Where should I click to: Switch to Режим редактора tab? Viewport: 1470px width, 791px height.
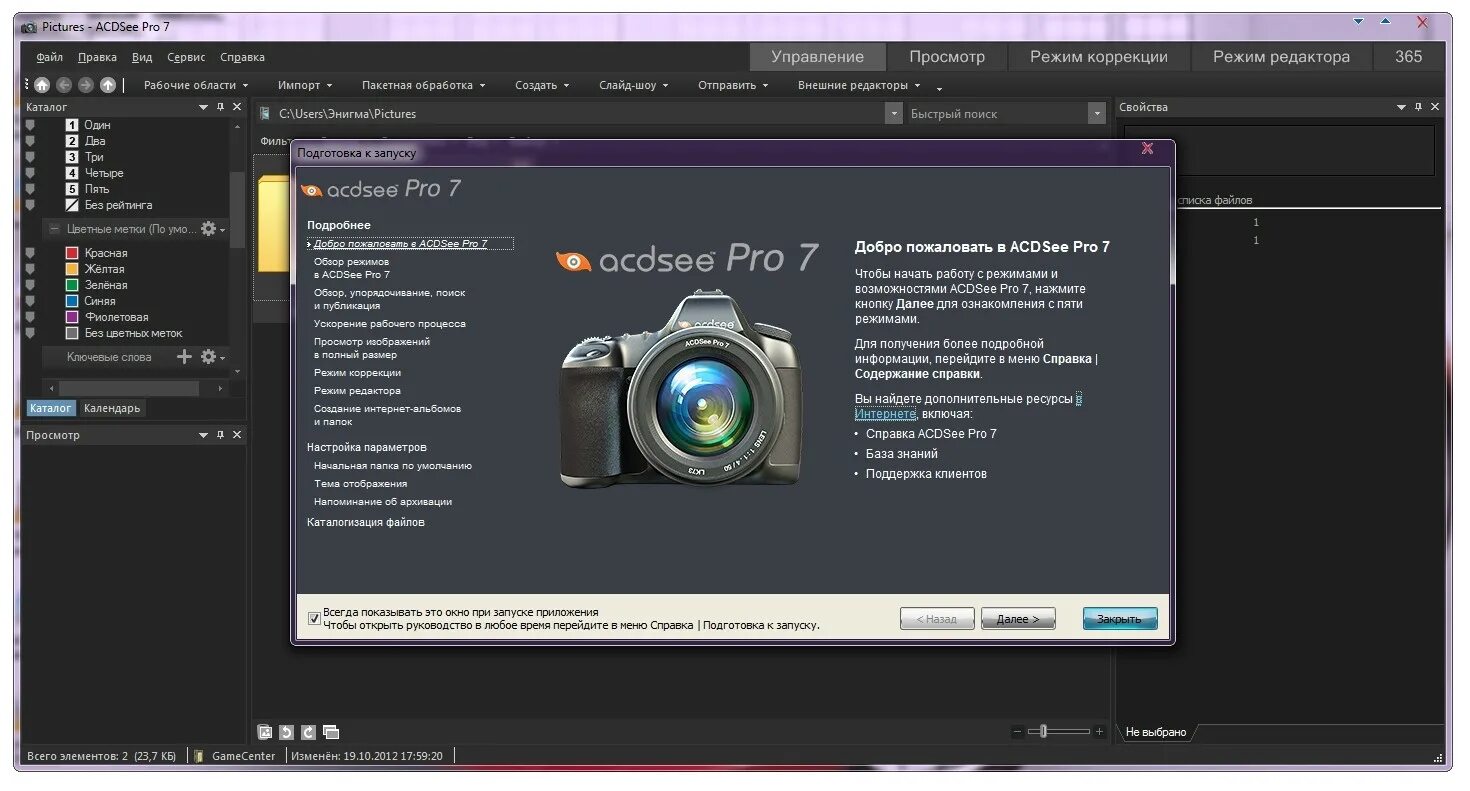pos(1281,57)
